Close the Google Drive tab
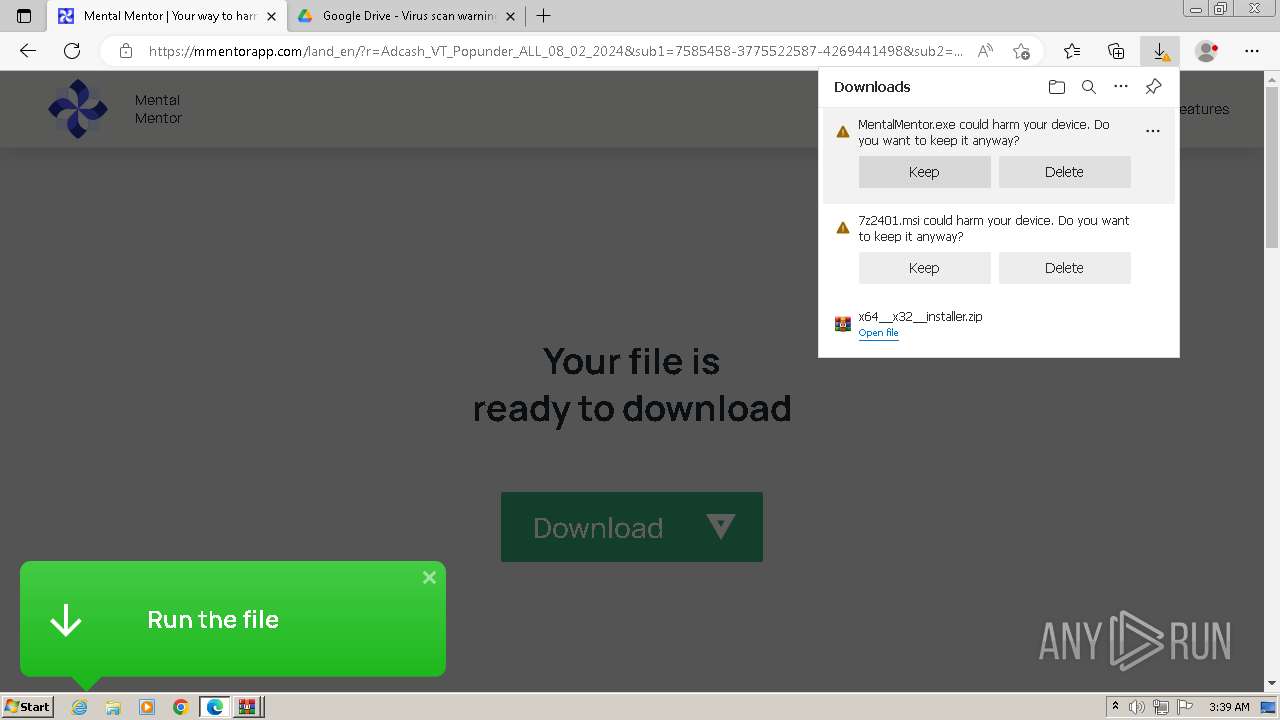Screen dimensions: 1280x720 tap(511, 16)
